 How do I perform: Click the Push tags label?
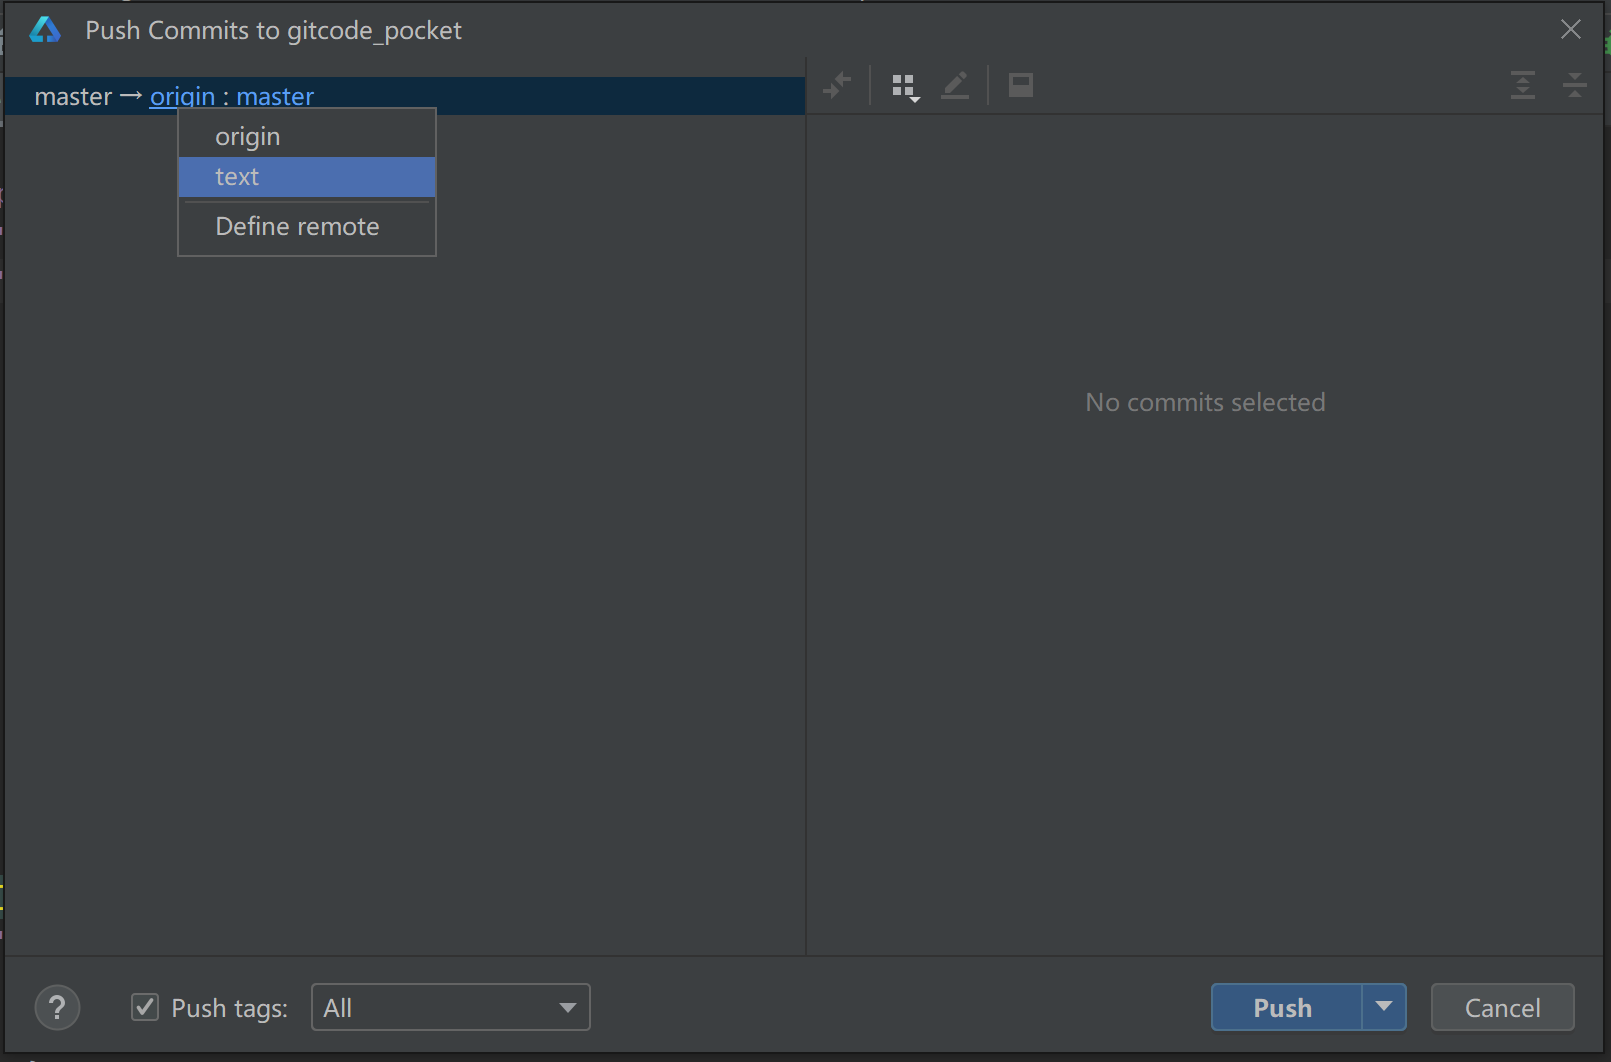[229, 1008]
